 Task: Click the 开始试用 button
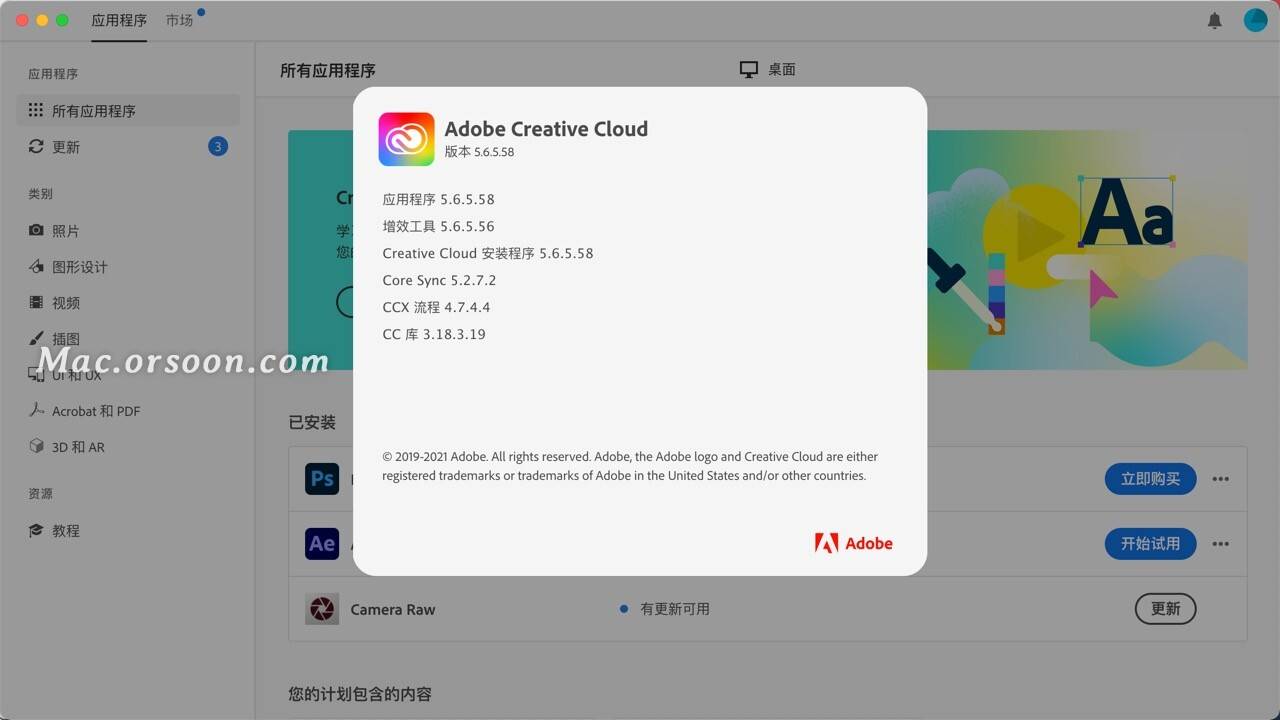(x=1150, y=543)
